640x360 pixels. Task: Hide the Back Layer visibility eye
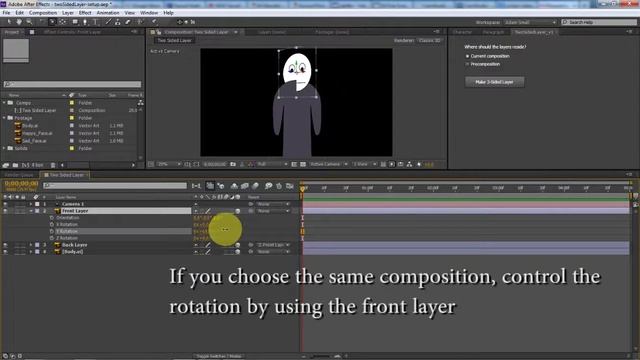[x=5, y=245]
